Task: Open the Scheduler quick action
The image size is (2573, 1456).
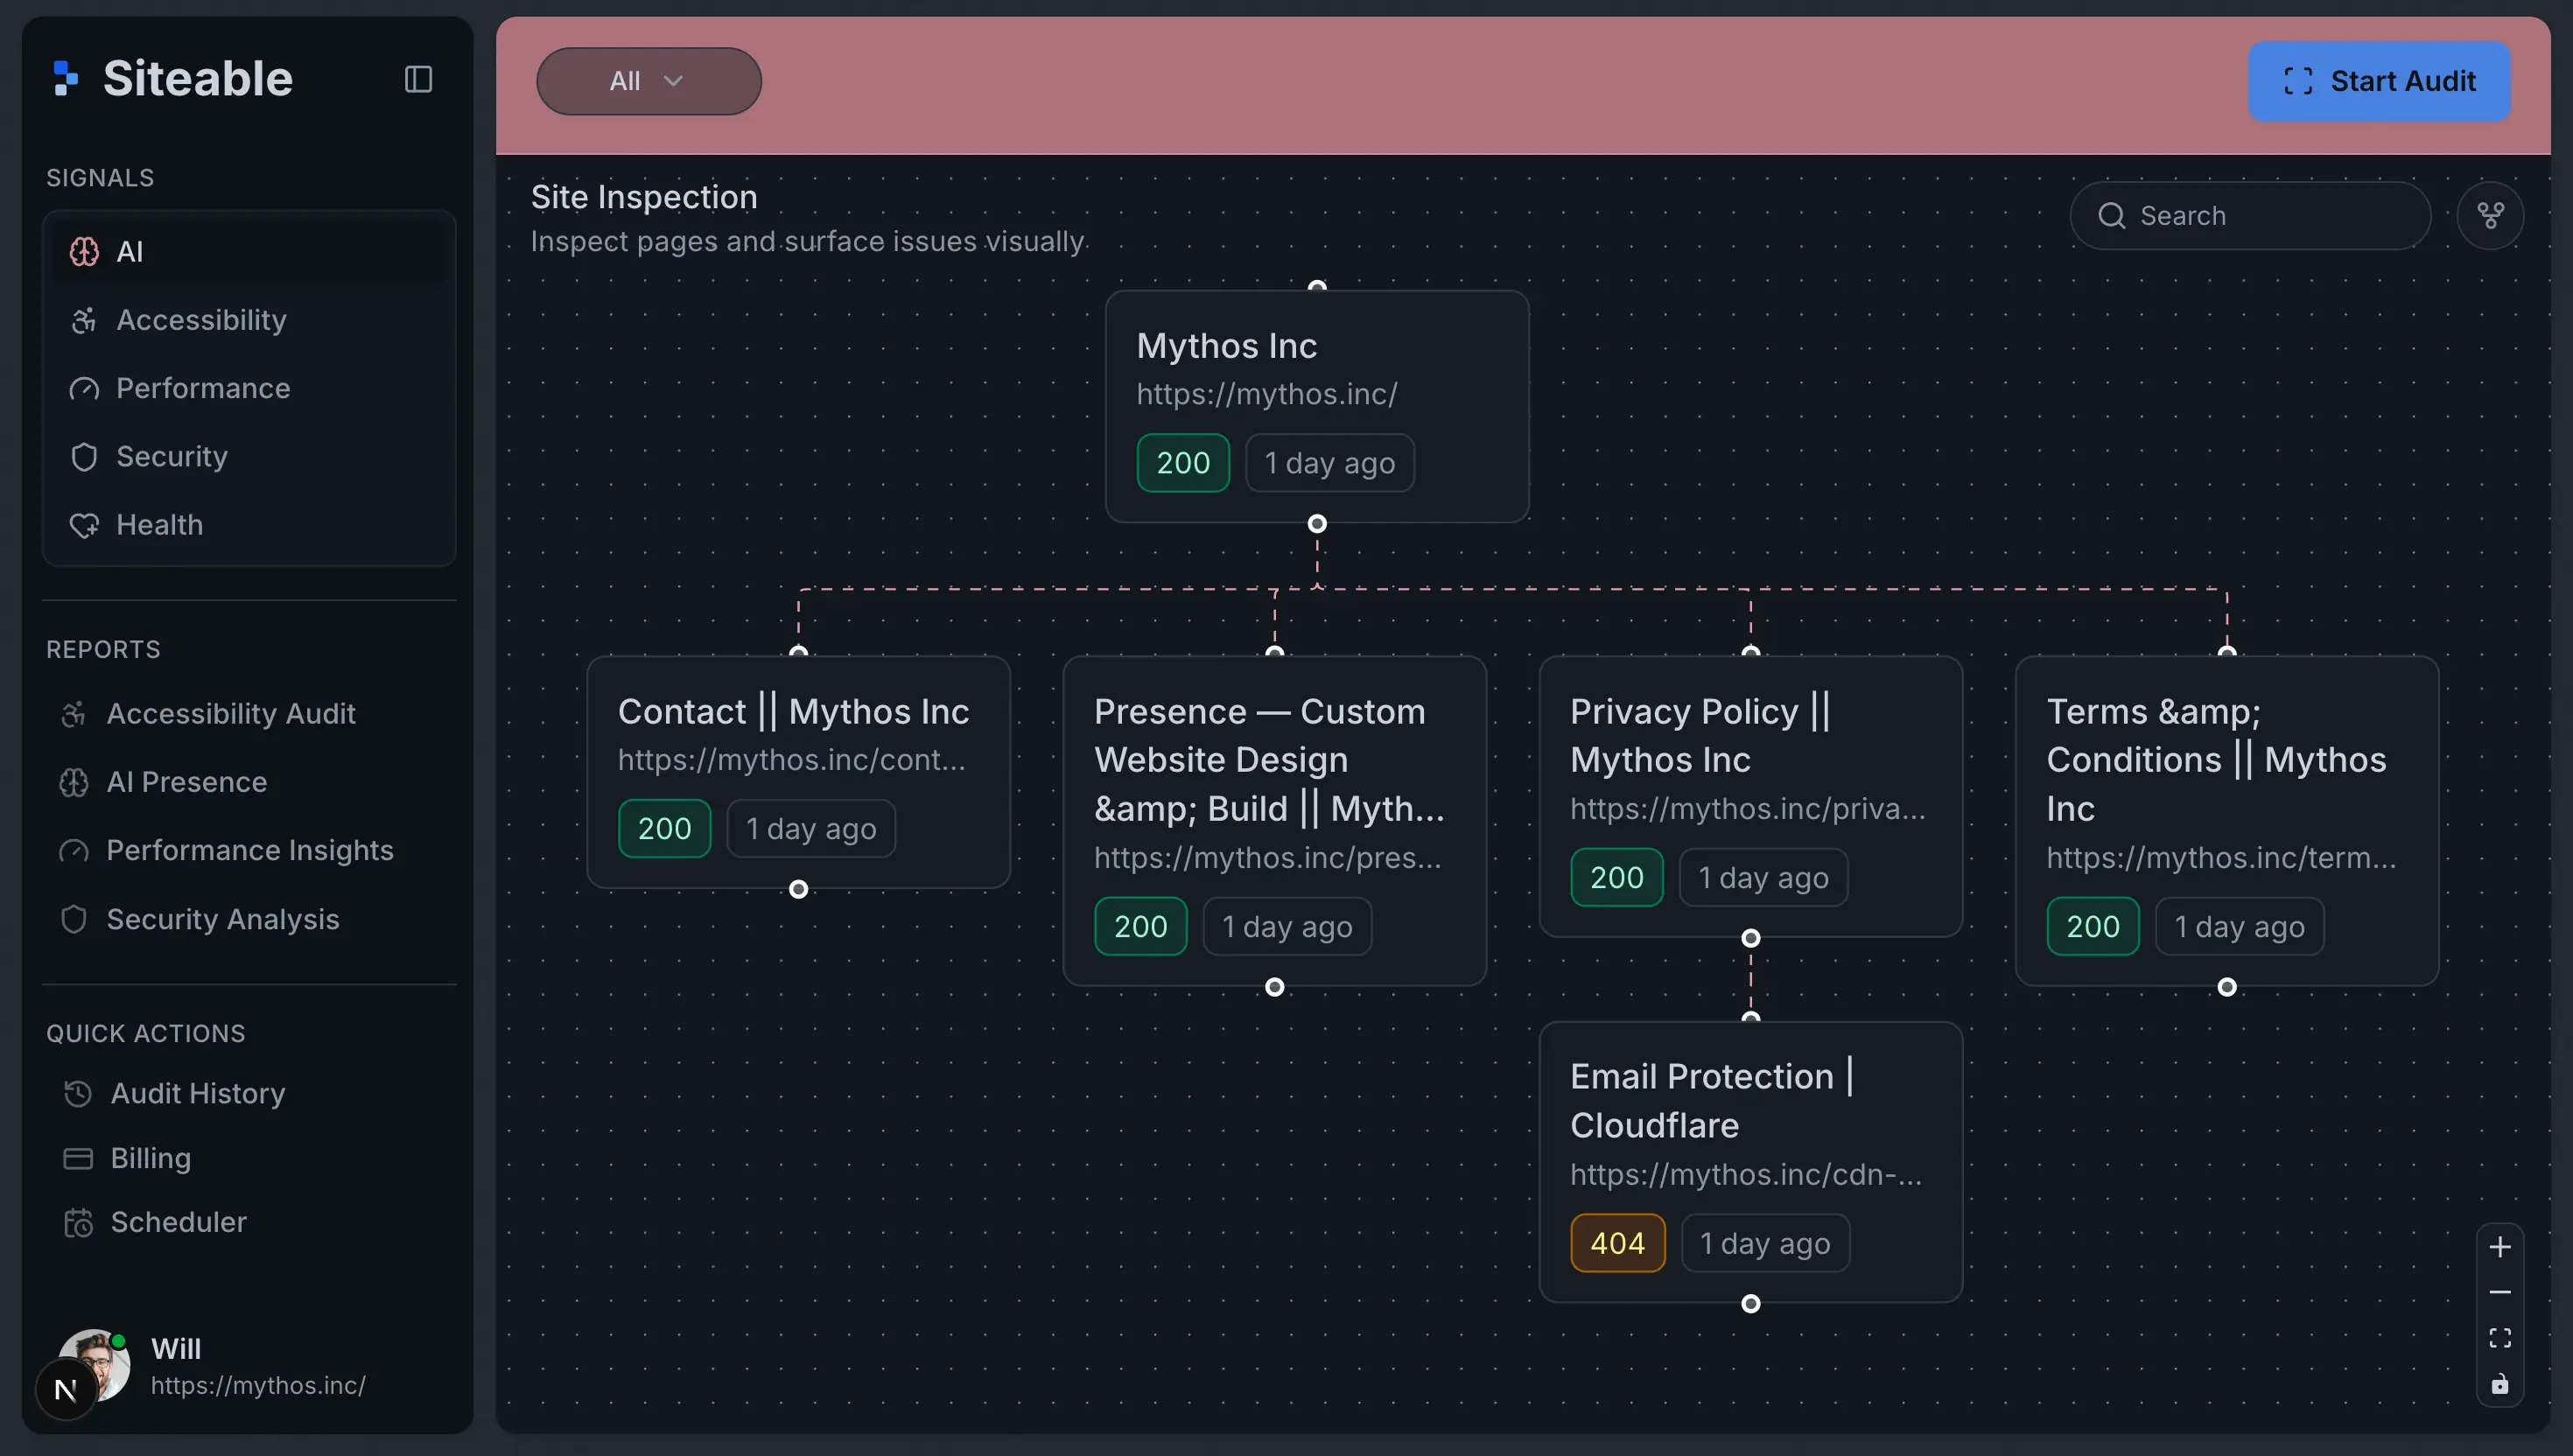Action: pos(178,1221)
